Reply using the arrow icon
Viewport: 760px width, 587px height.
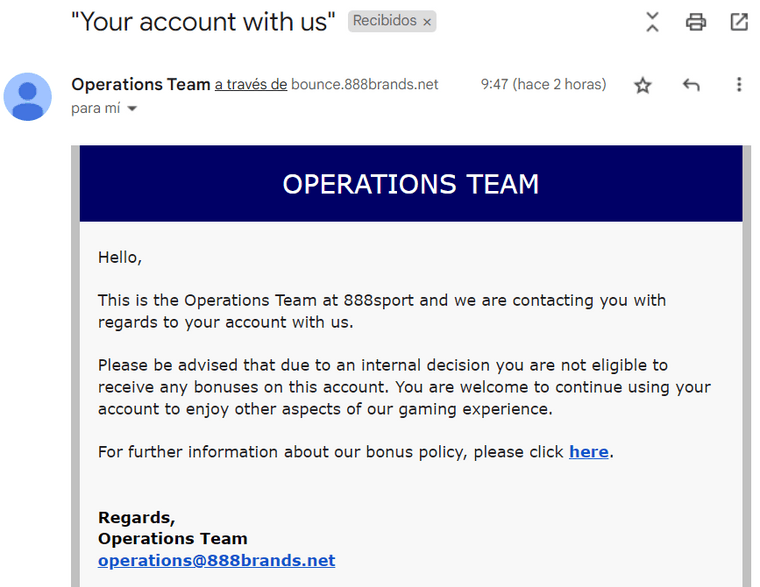click(x=691, y=85)
